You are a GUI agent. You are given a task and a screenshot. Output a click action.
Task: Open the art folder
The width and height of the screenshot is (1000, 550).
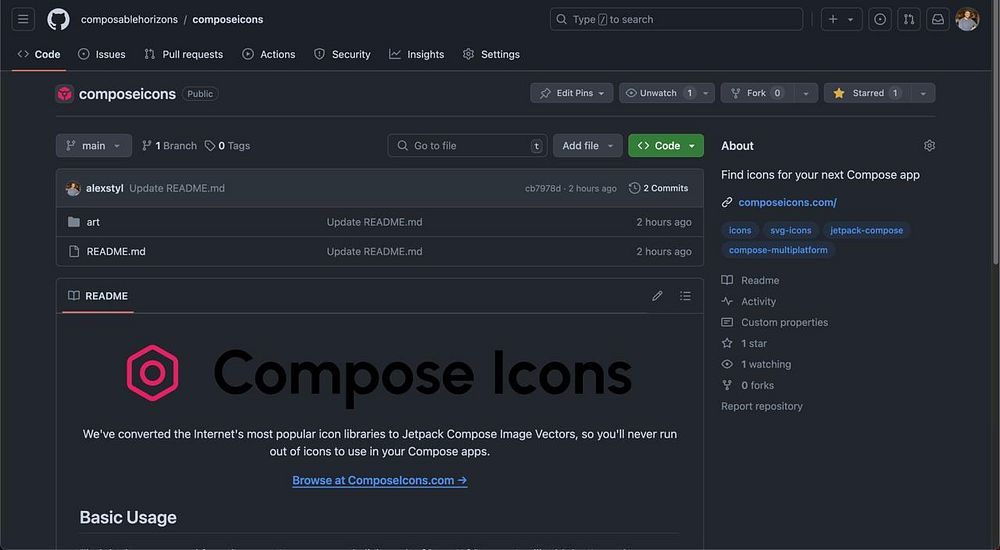(93, 222)
